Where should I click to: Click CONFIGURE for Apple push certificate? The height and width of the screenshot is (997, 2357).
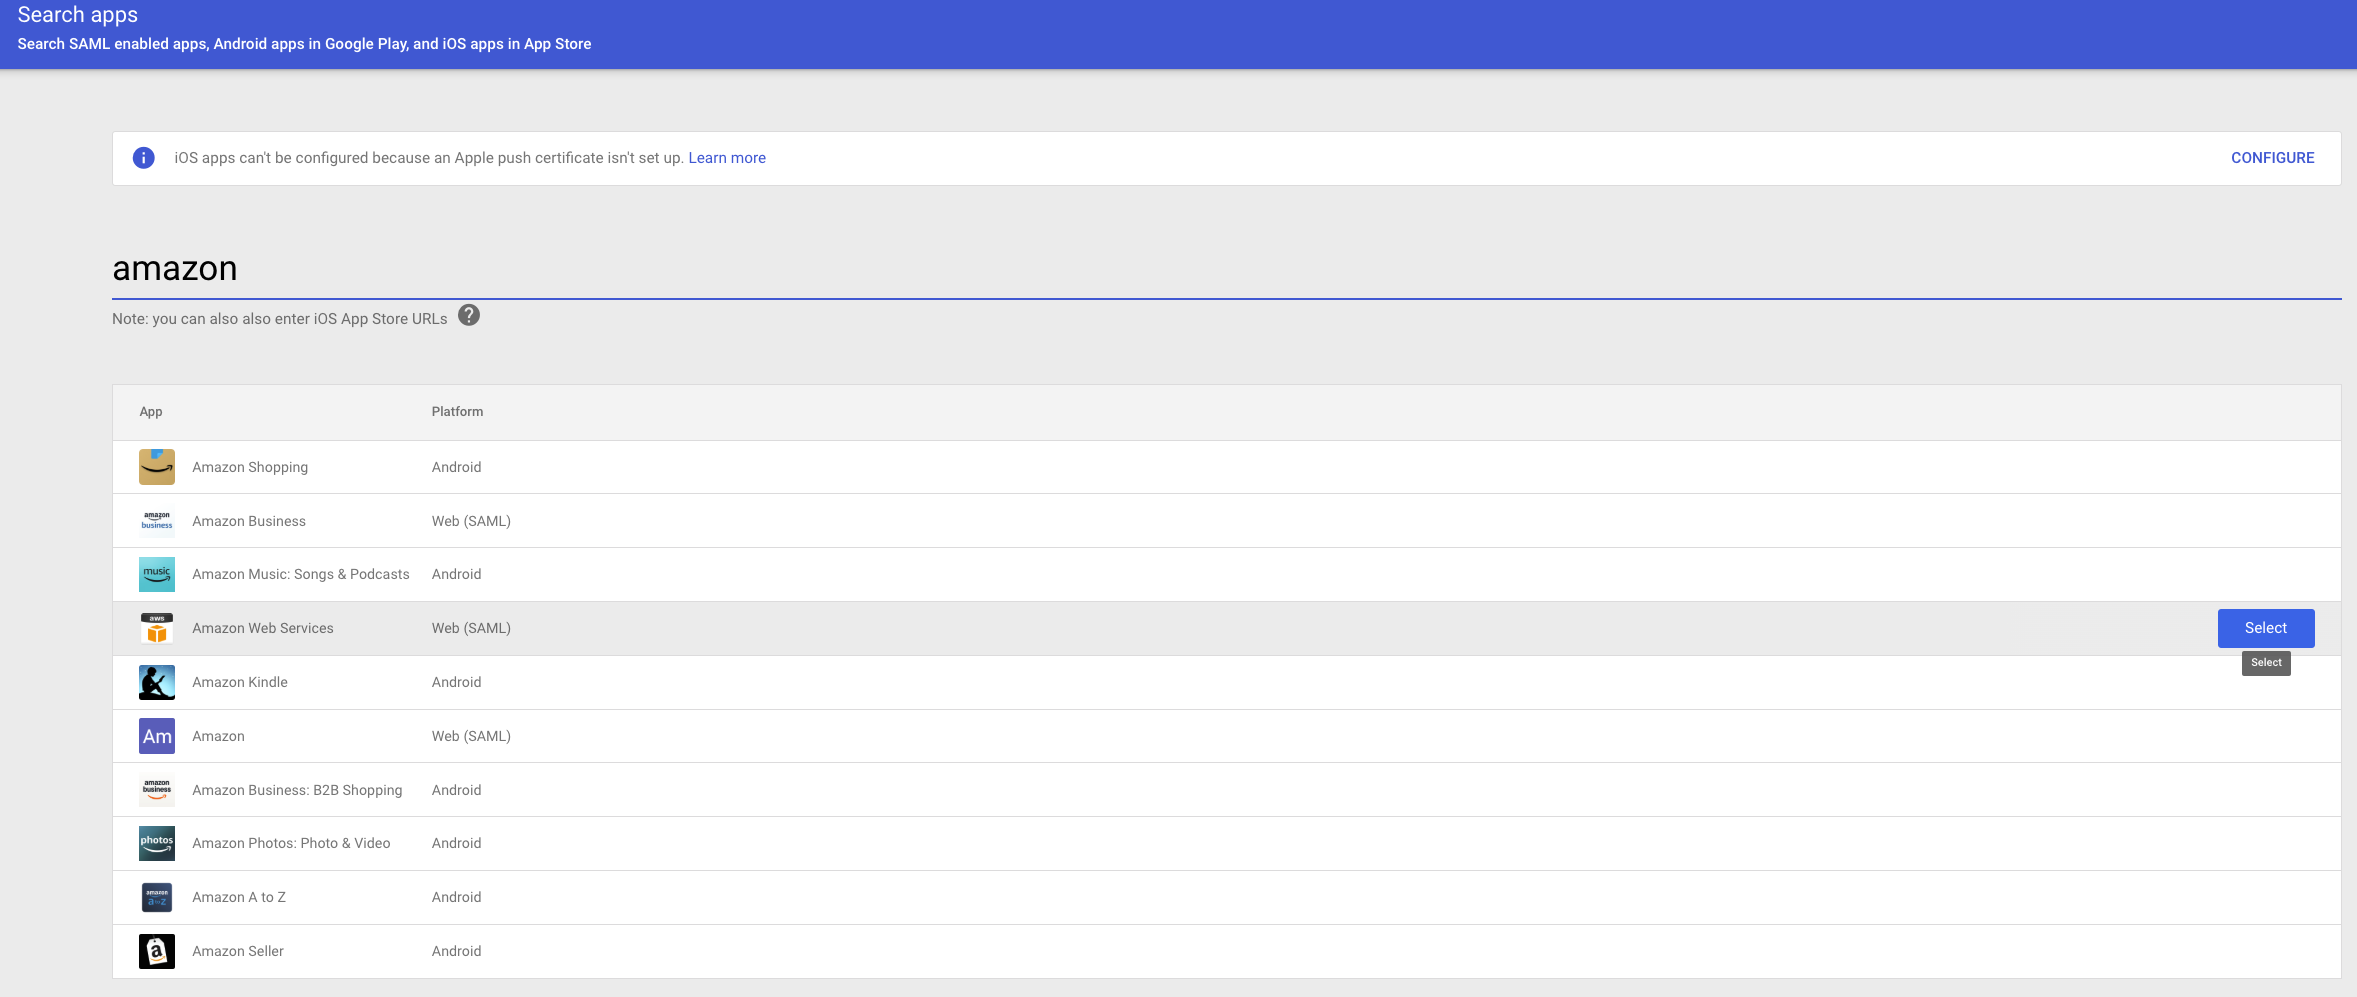[x=2272, y=158]
